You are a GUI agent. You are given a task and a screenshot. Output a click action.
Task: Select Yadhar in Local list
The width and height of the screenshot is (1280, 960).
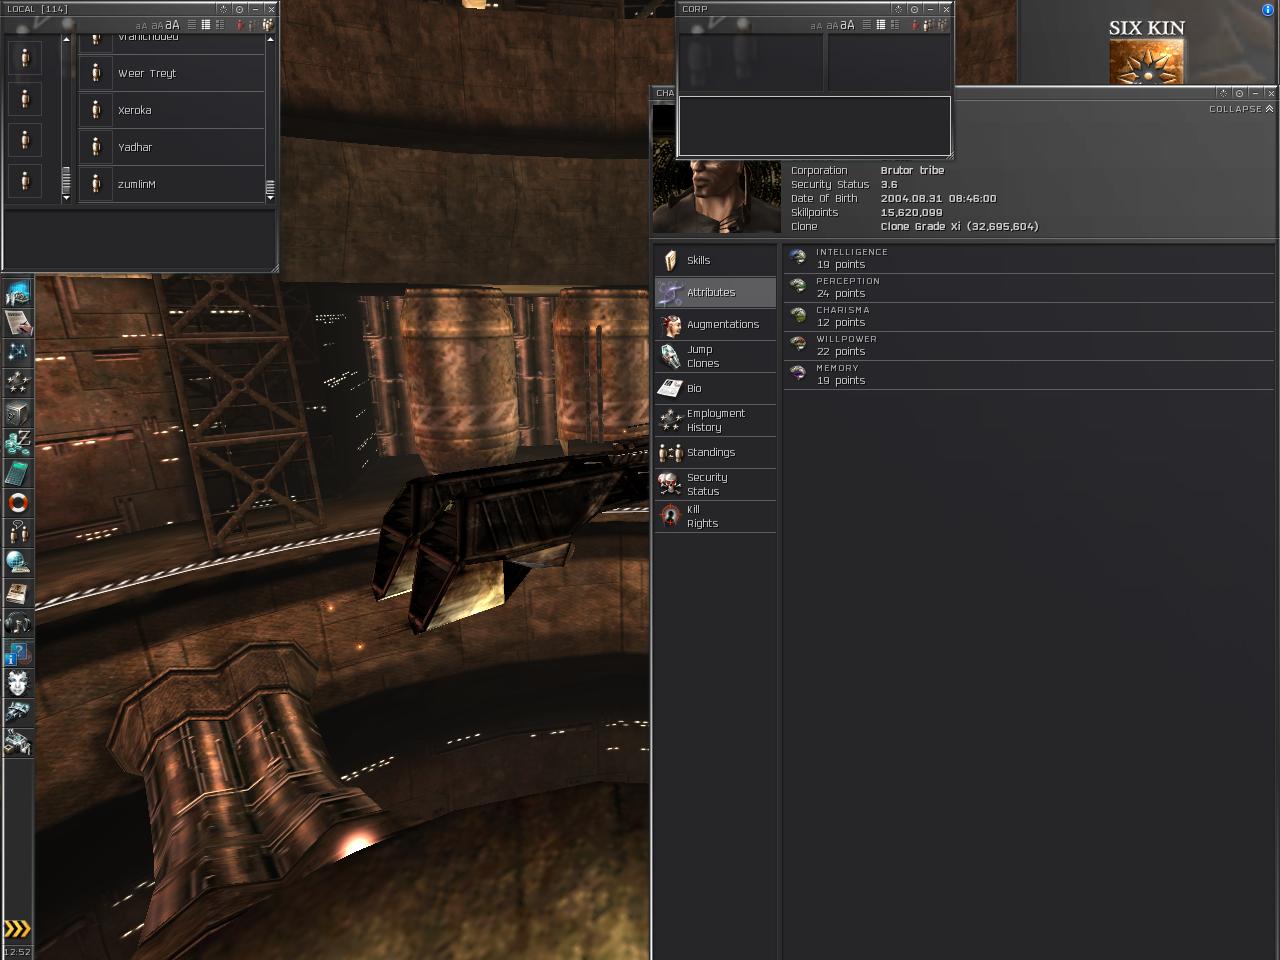tap(171, 147)
